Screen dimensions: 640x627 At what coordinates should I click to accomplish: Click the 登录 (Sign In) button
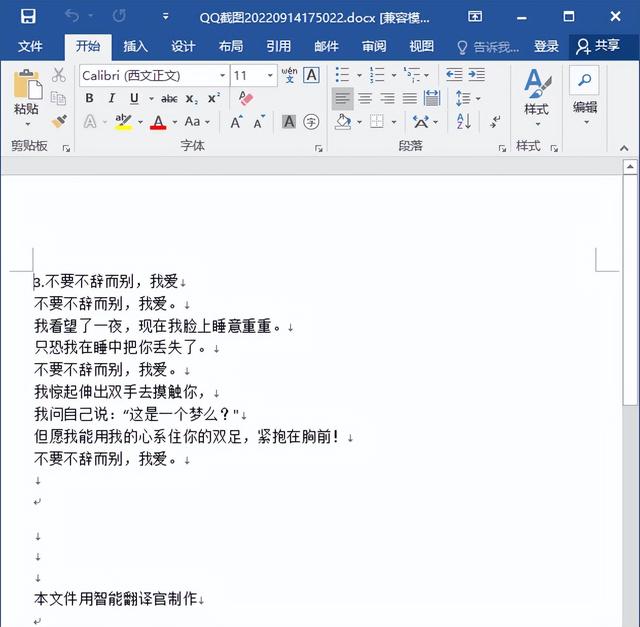click(x=547, y=47)
